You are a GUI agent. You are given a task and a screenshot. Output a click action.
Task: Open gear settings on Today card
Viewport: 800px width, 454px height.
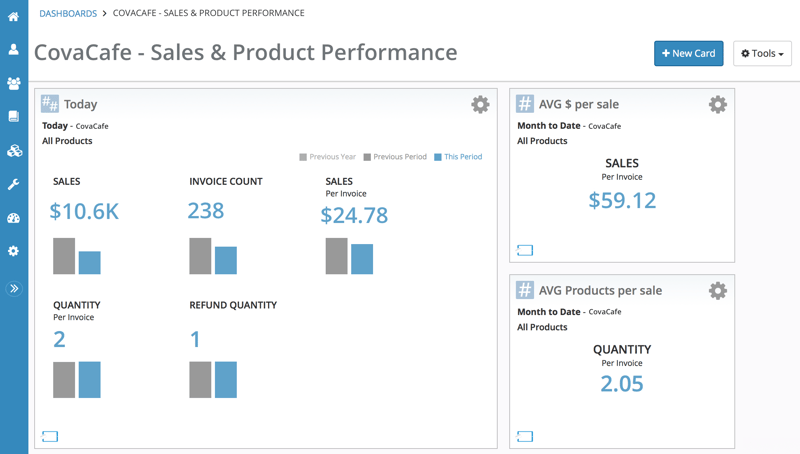pyautogui.click(x=480, y=105)
